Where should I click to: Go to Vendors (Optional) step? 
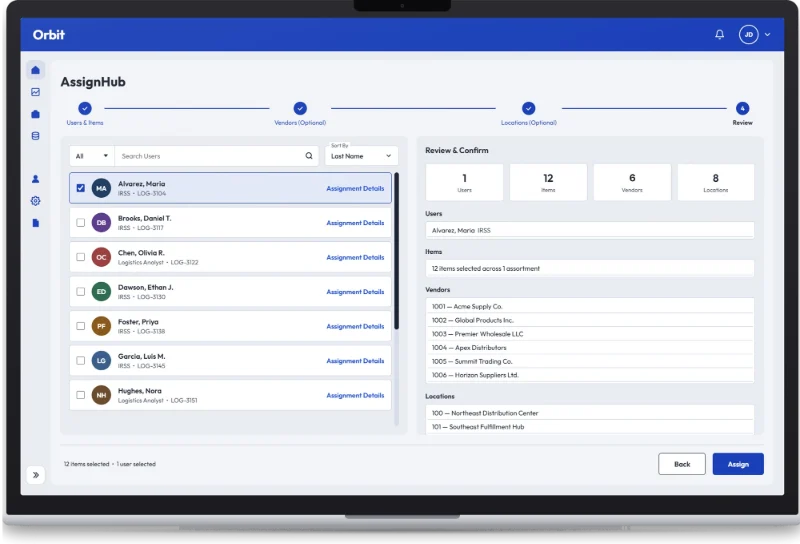point(300,113)
